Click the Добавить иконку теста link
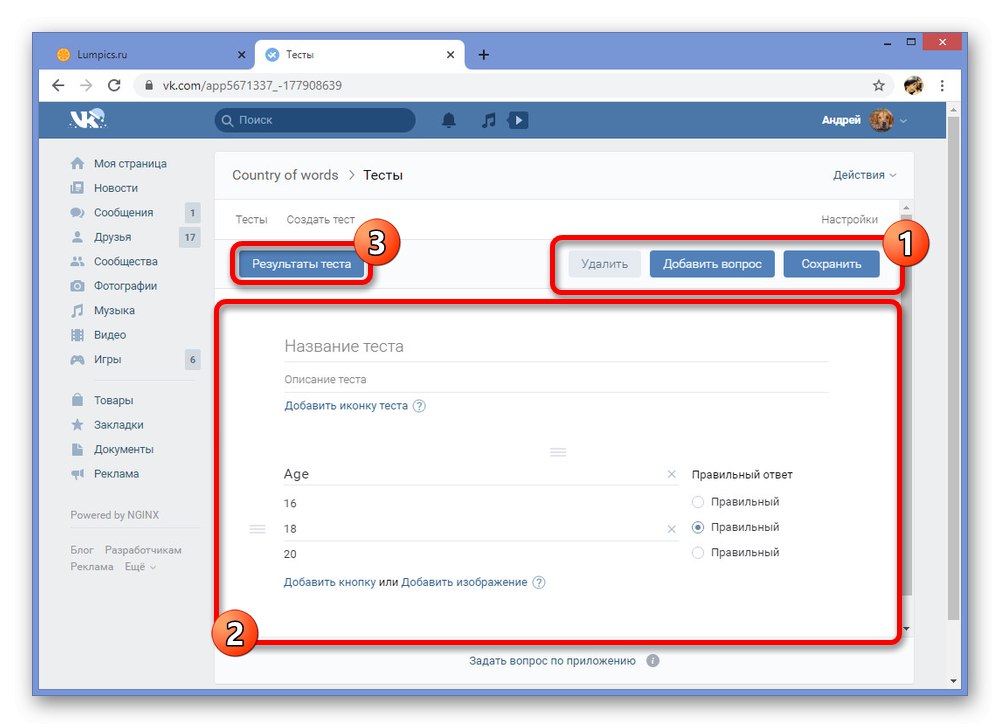 (x=346, y=406)
